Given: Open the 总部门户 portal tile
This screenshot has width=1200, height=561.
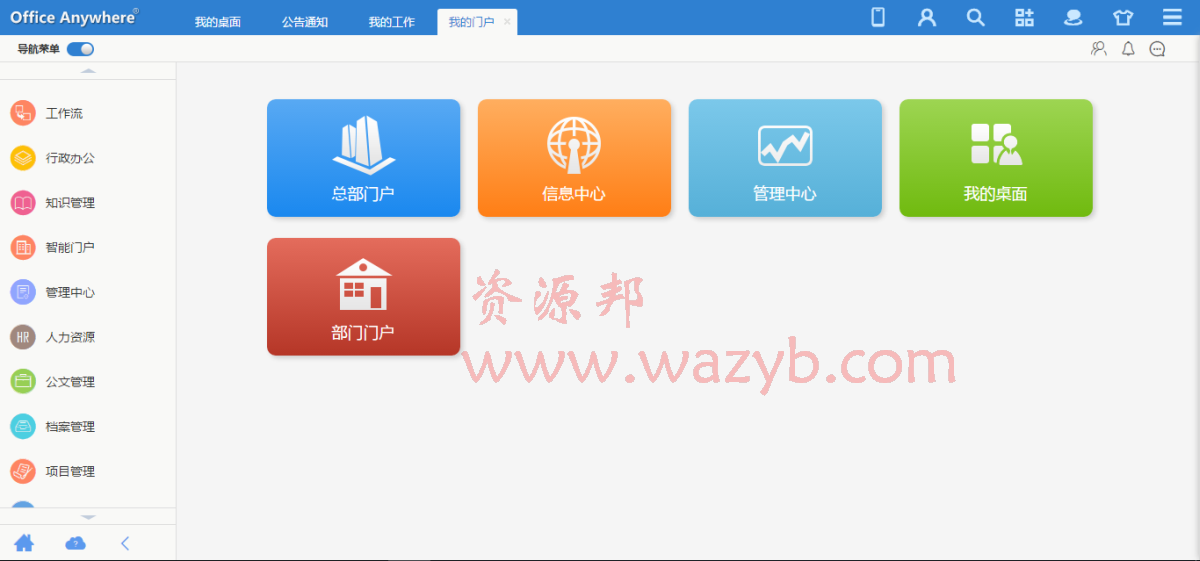Looking at the screenshot, I should coord(363,158).
